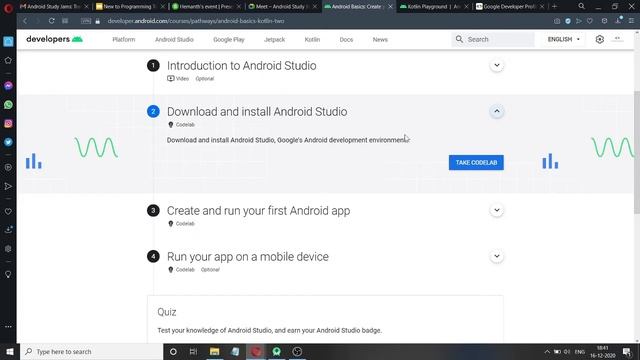
Task: Open the Windows Start button
Action: [10, 351]
